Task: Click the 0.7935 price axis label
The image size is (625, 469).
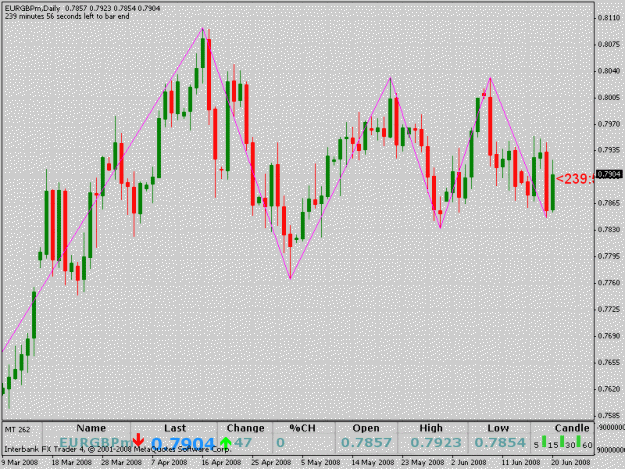Action: [x=609, y=150]
